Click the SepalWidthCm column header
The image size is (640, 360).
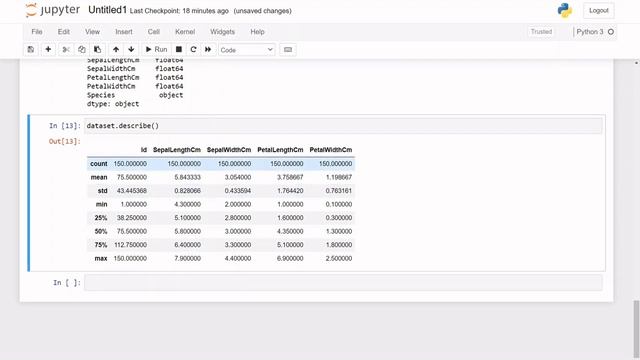pyautogui.click(x=229, y=150)
